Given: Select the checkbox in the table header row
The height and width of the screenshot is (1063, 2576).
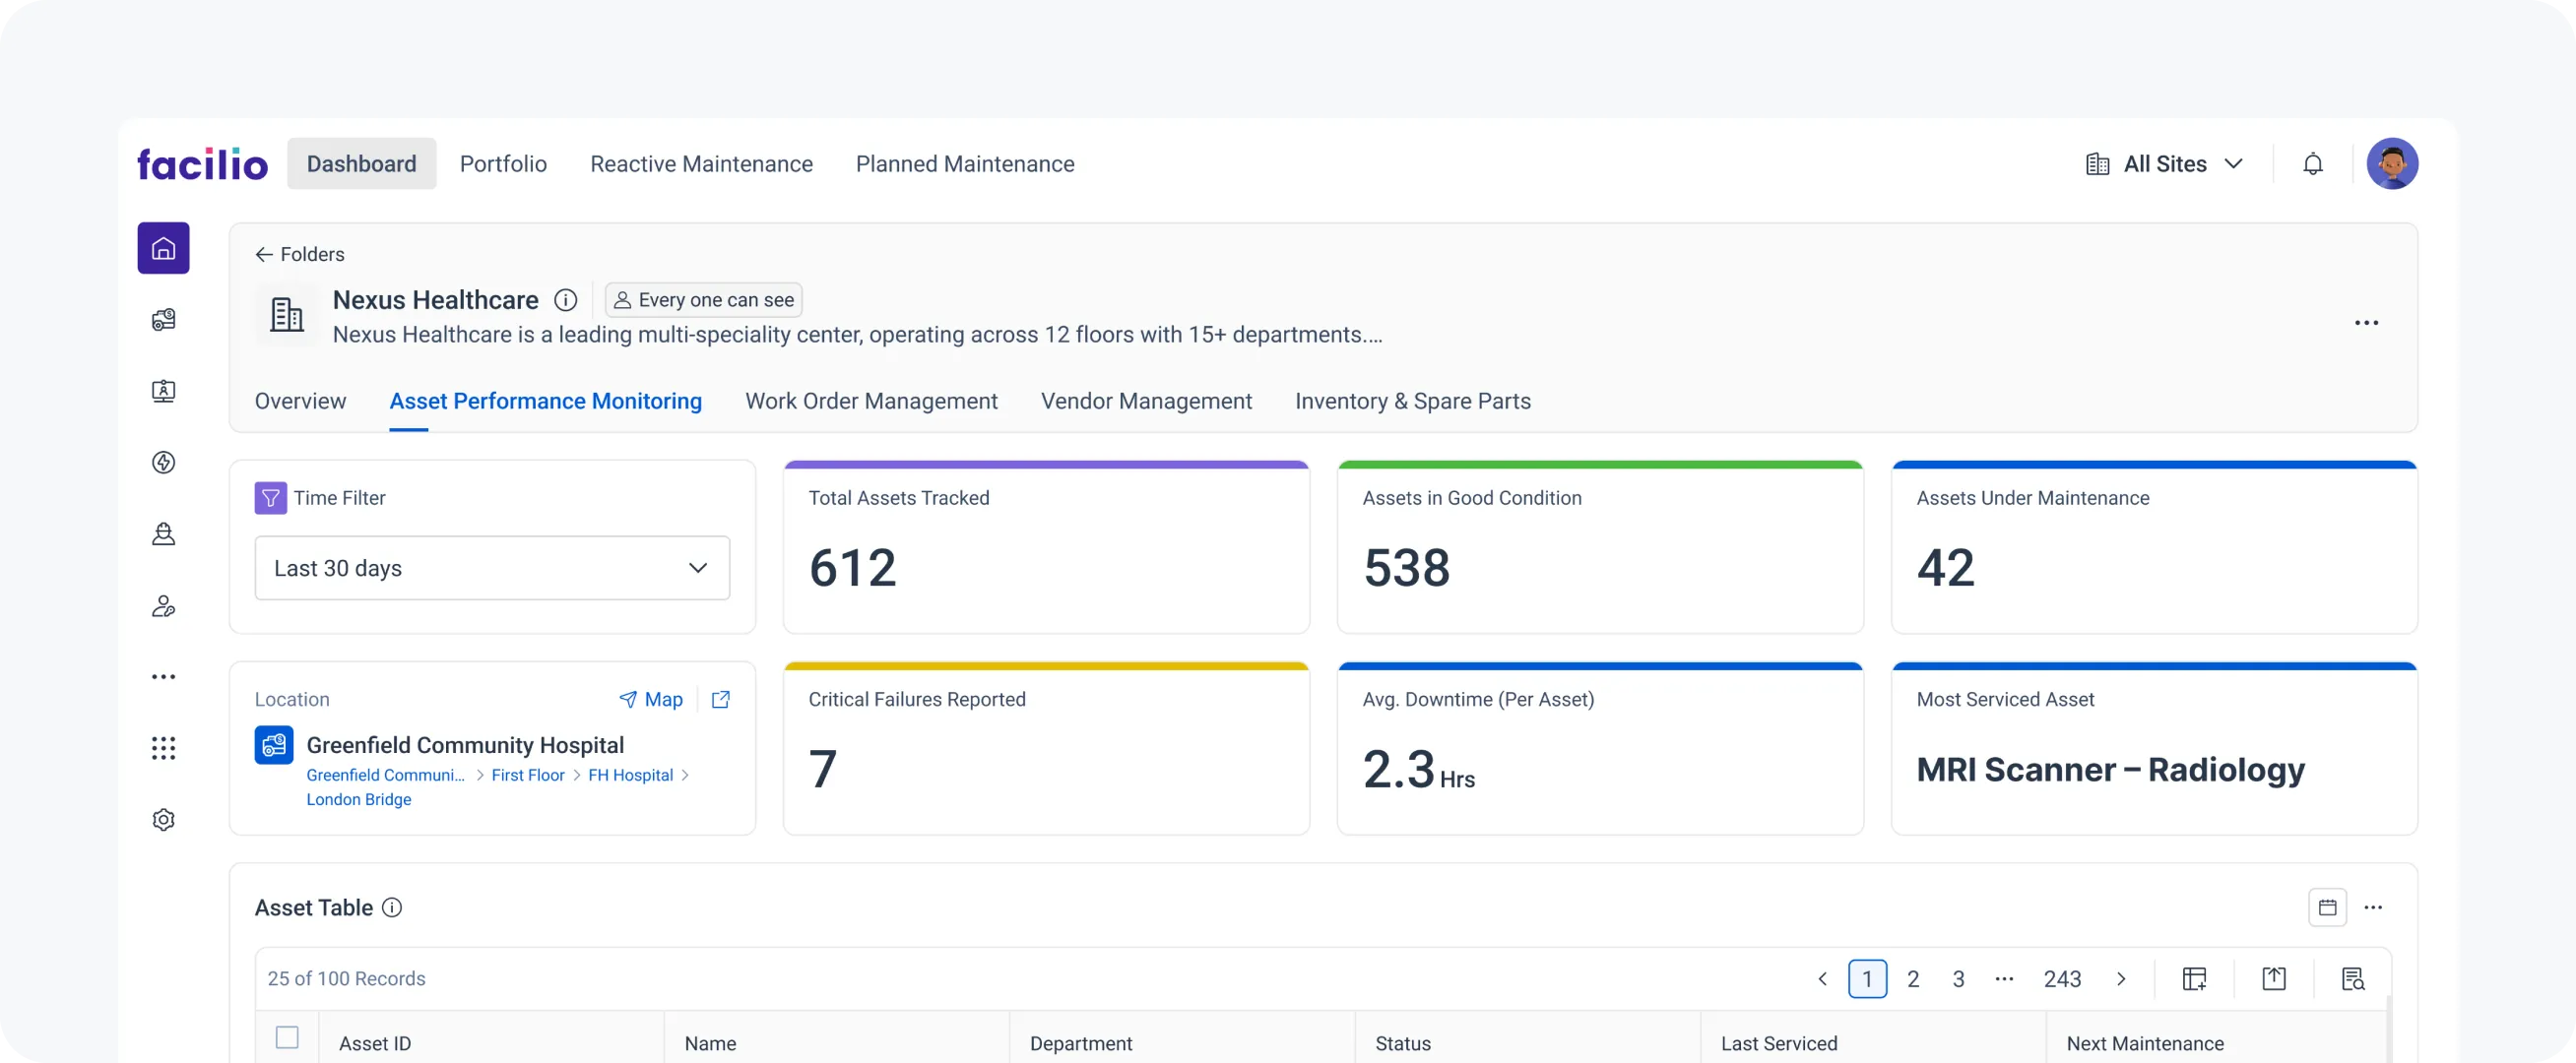Looking at the screenshot, I should coord(287,1038).
